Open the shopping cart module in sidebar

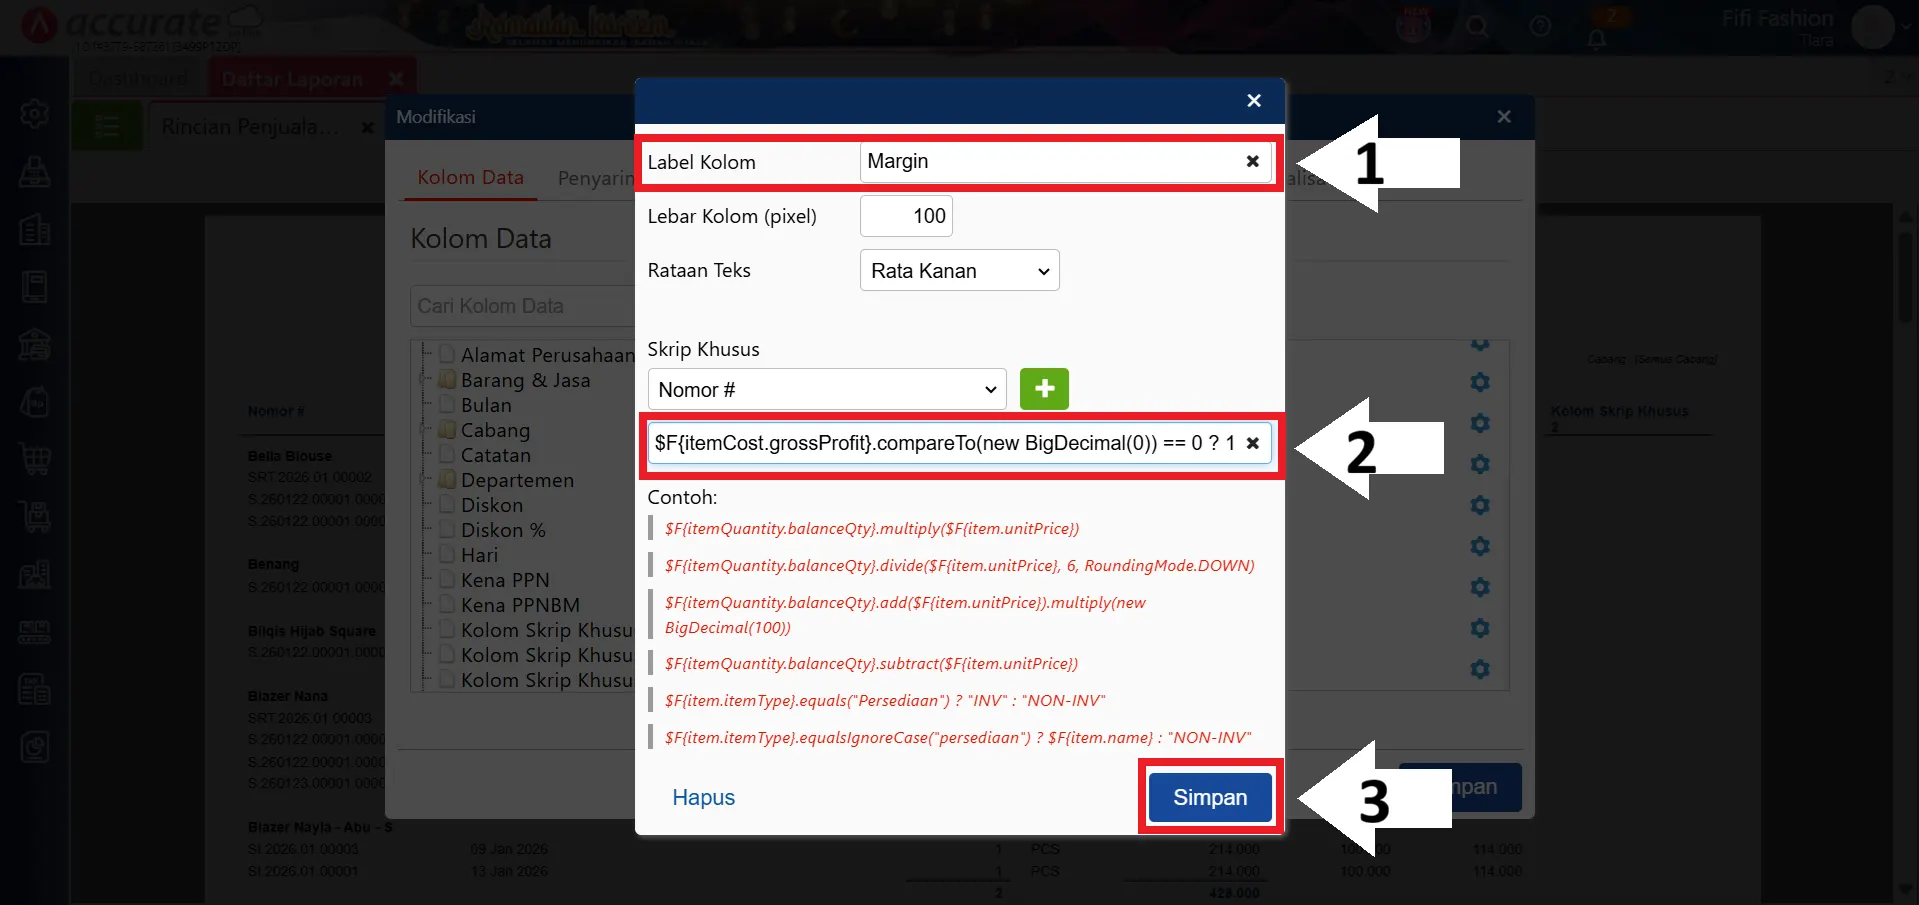[x=35, y=458]
